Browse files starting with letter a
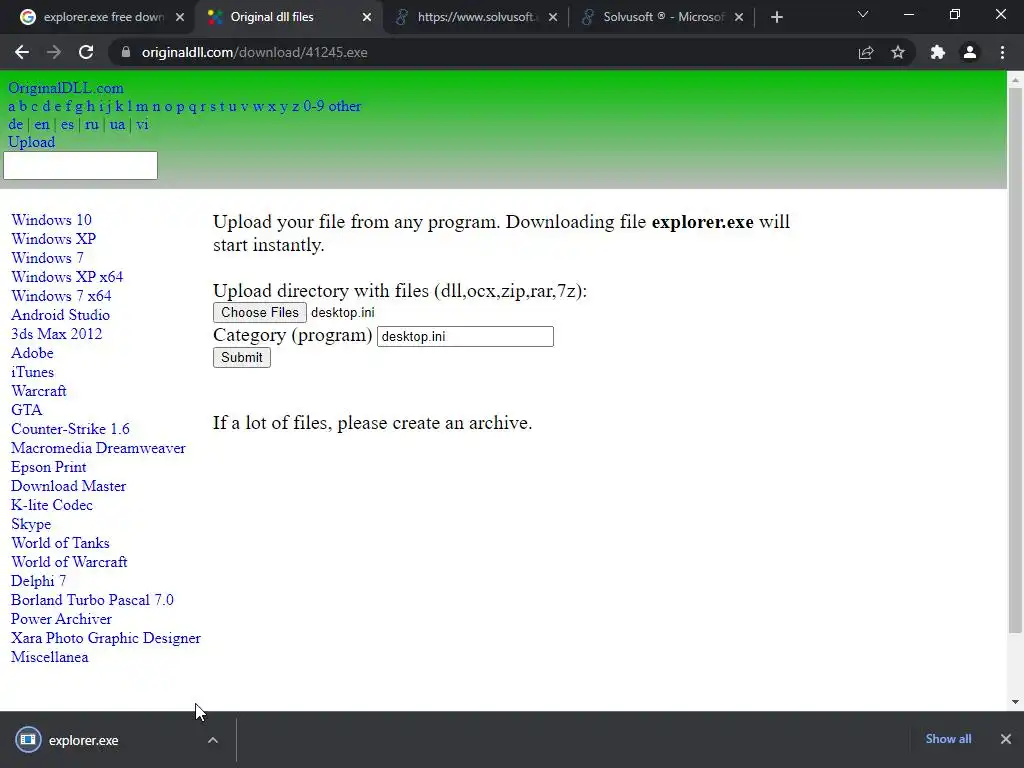This screenshot has width=1024, height=768. coord(12,106)
